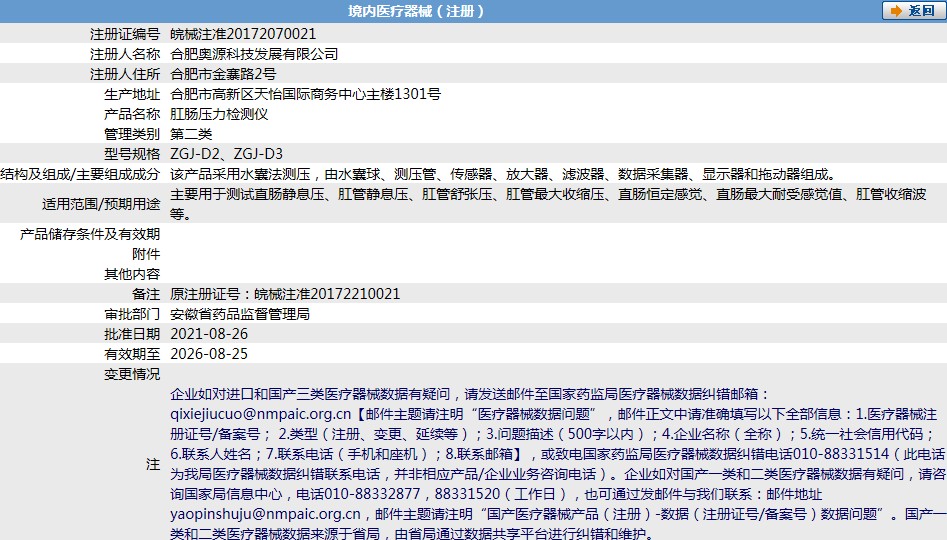Select usage text starting 主要用于测试直肠静息压
The image size is (947, 540).
(x=548, y=204)
